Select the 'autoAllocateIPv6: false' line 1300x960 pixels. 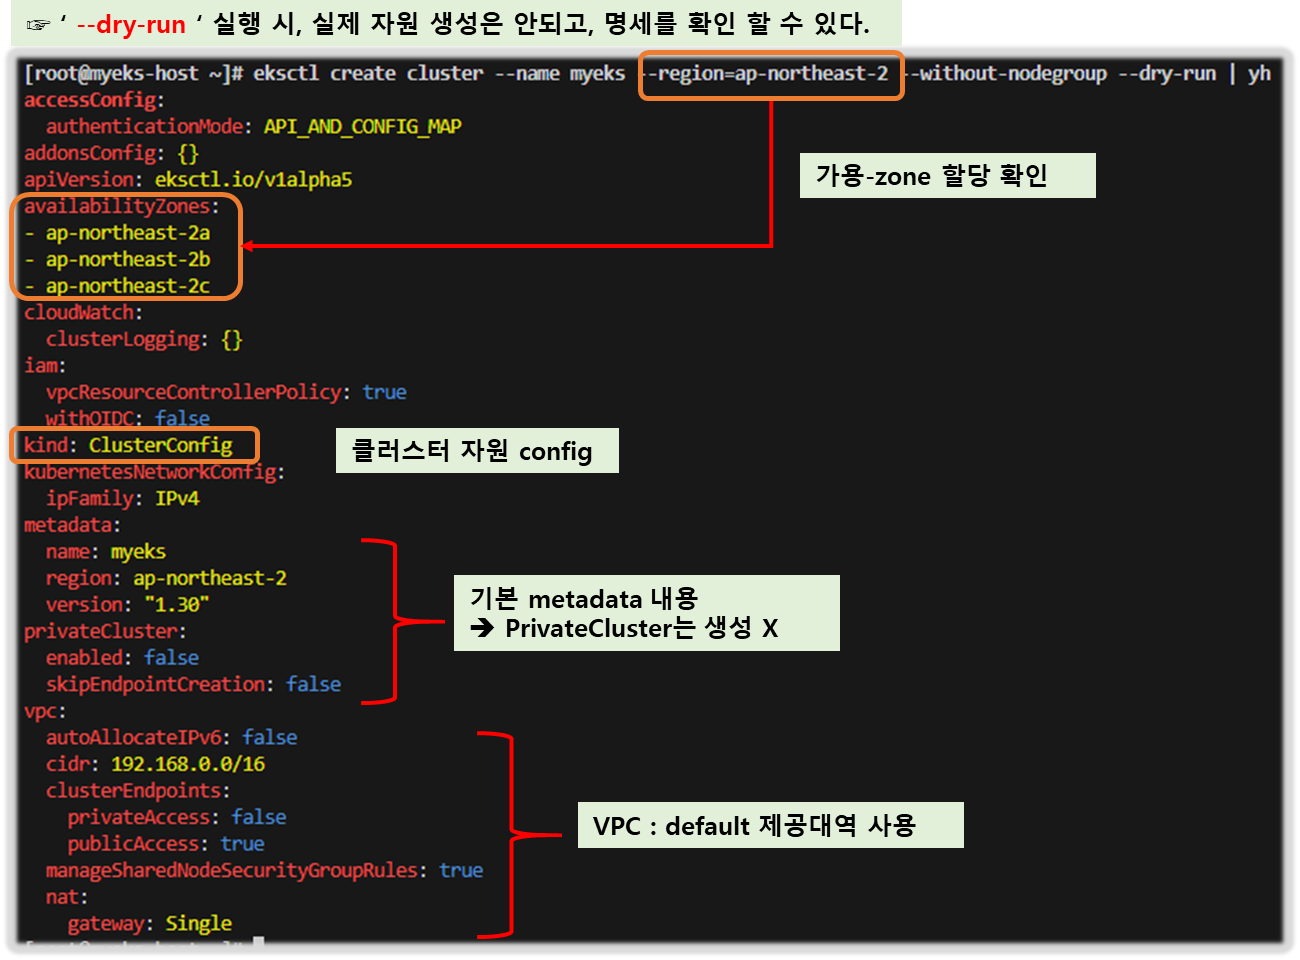[x=172, y=737]
